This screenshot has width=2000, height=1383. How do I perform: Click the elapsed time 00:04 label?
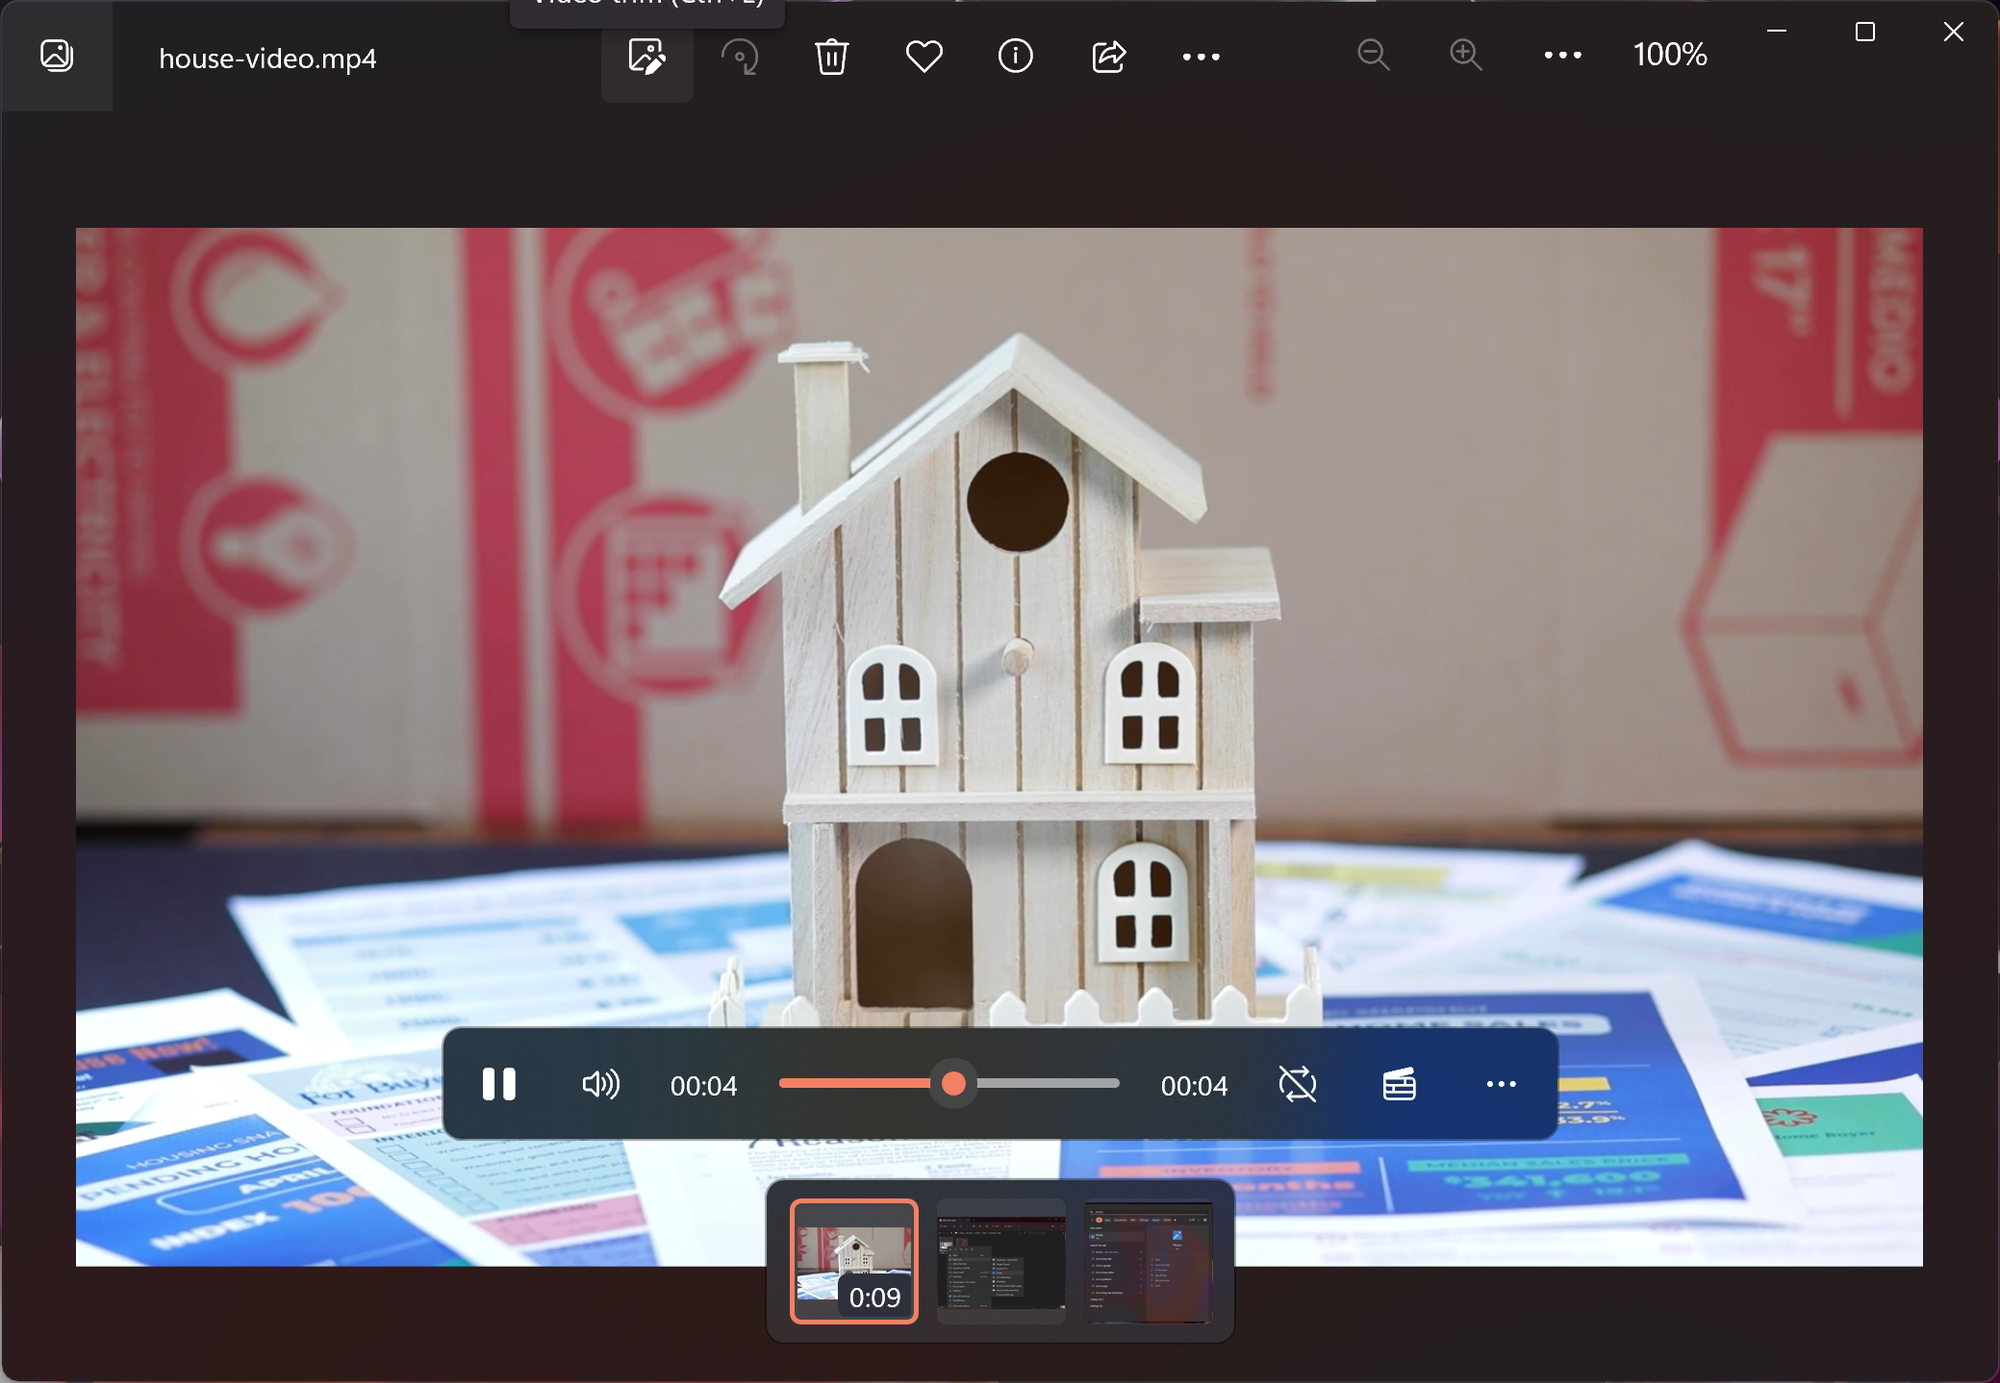point(703,1085)
